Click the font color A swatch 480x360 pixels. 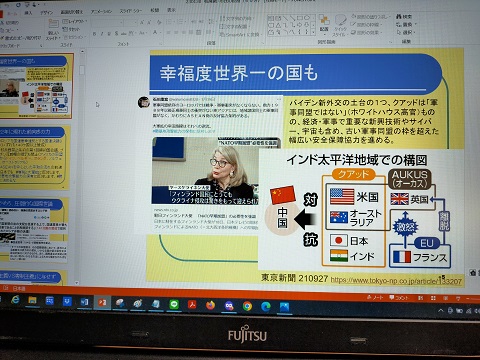pos(155,33)
